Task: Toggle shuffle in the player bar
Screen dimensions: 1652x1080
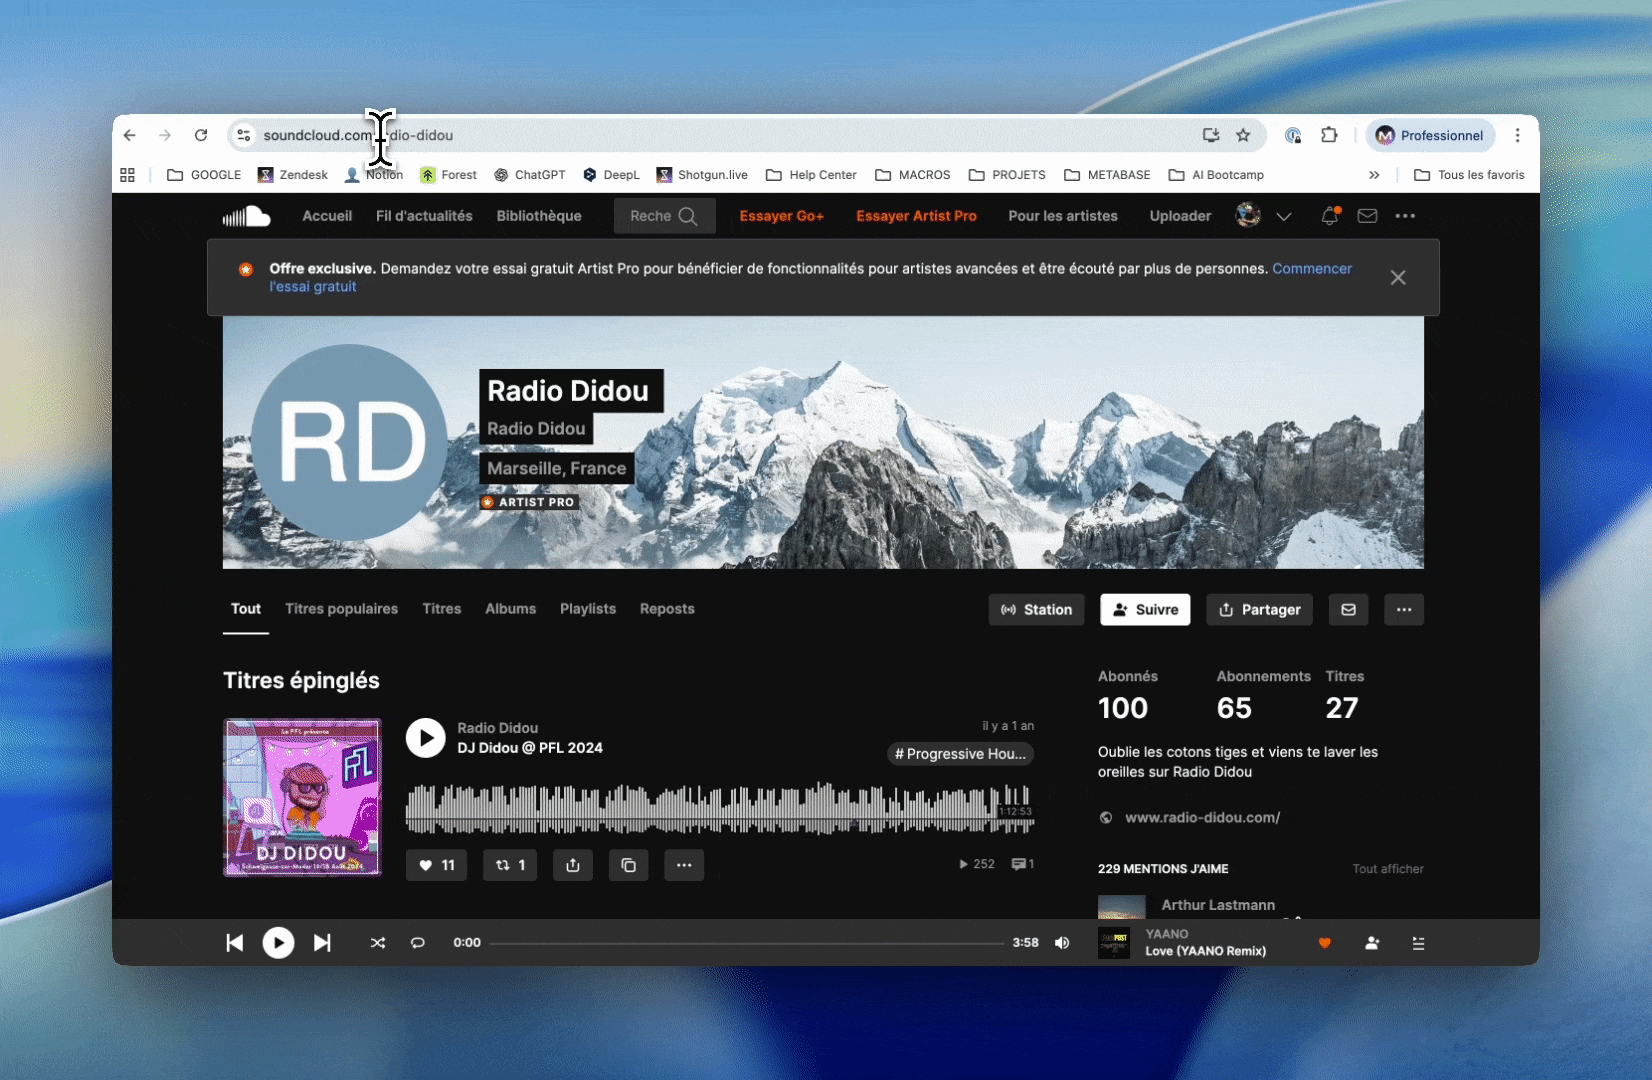Action: 378,943
